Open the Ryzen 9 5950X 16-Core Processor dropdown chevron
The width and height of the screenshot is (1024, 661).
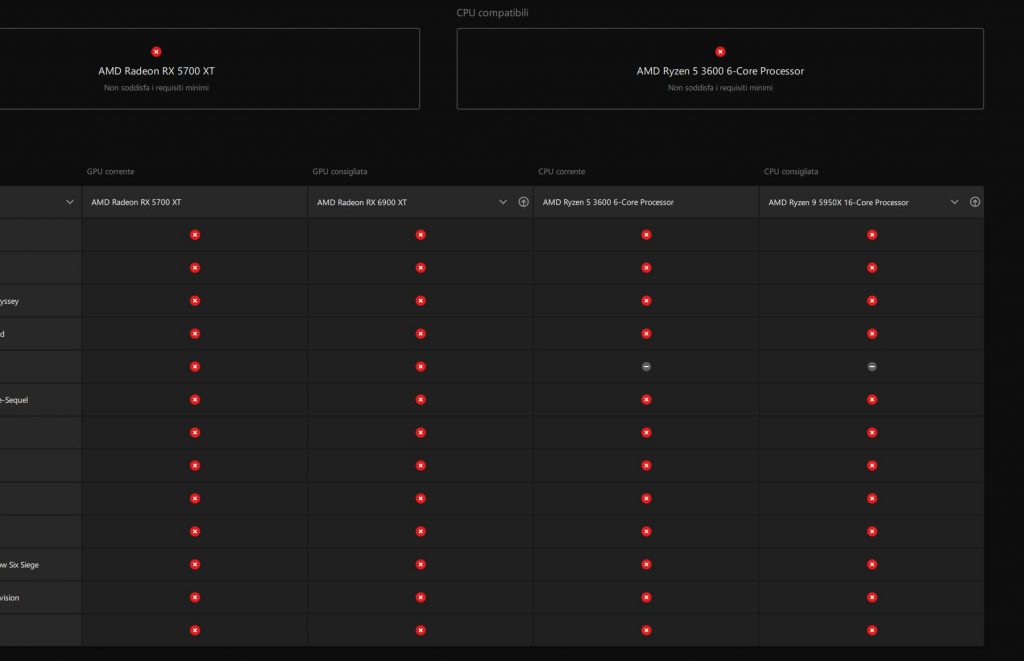(954, 202)
